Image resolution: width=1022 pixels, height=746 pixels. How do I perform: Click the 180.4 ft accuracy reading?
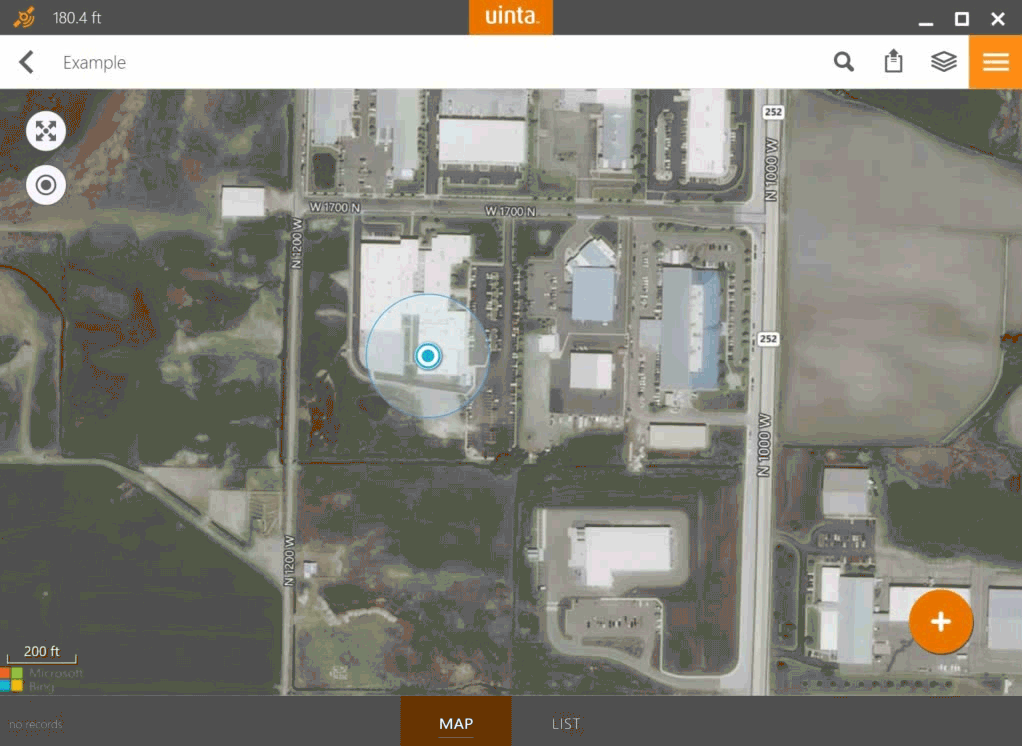tap(77, 18)
